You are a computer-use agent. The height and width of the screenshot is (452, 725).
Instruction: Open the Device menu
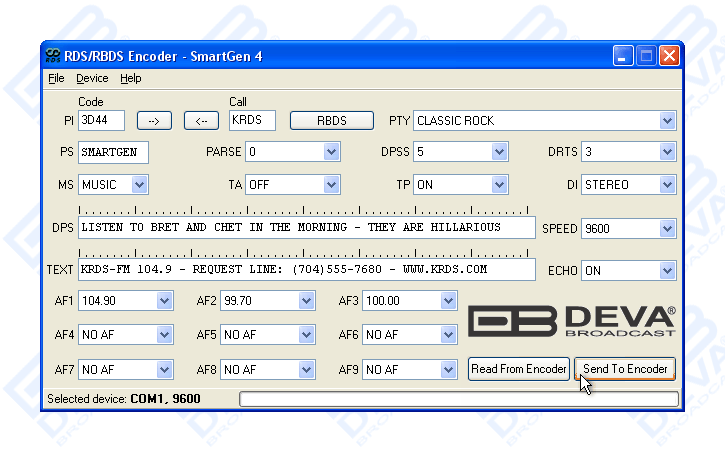coord(92,78)
